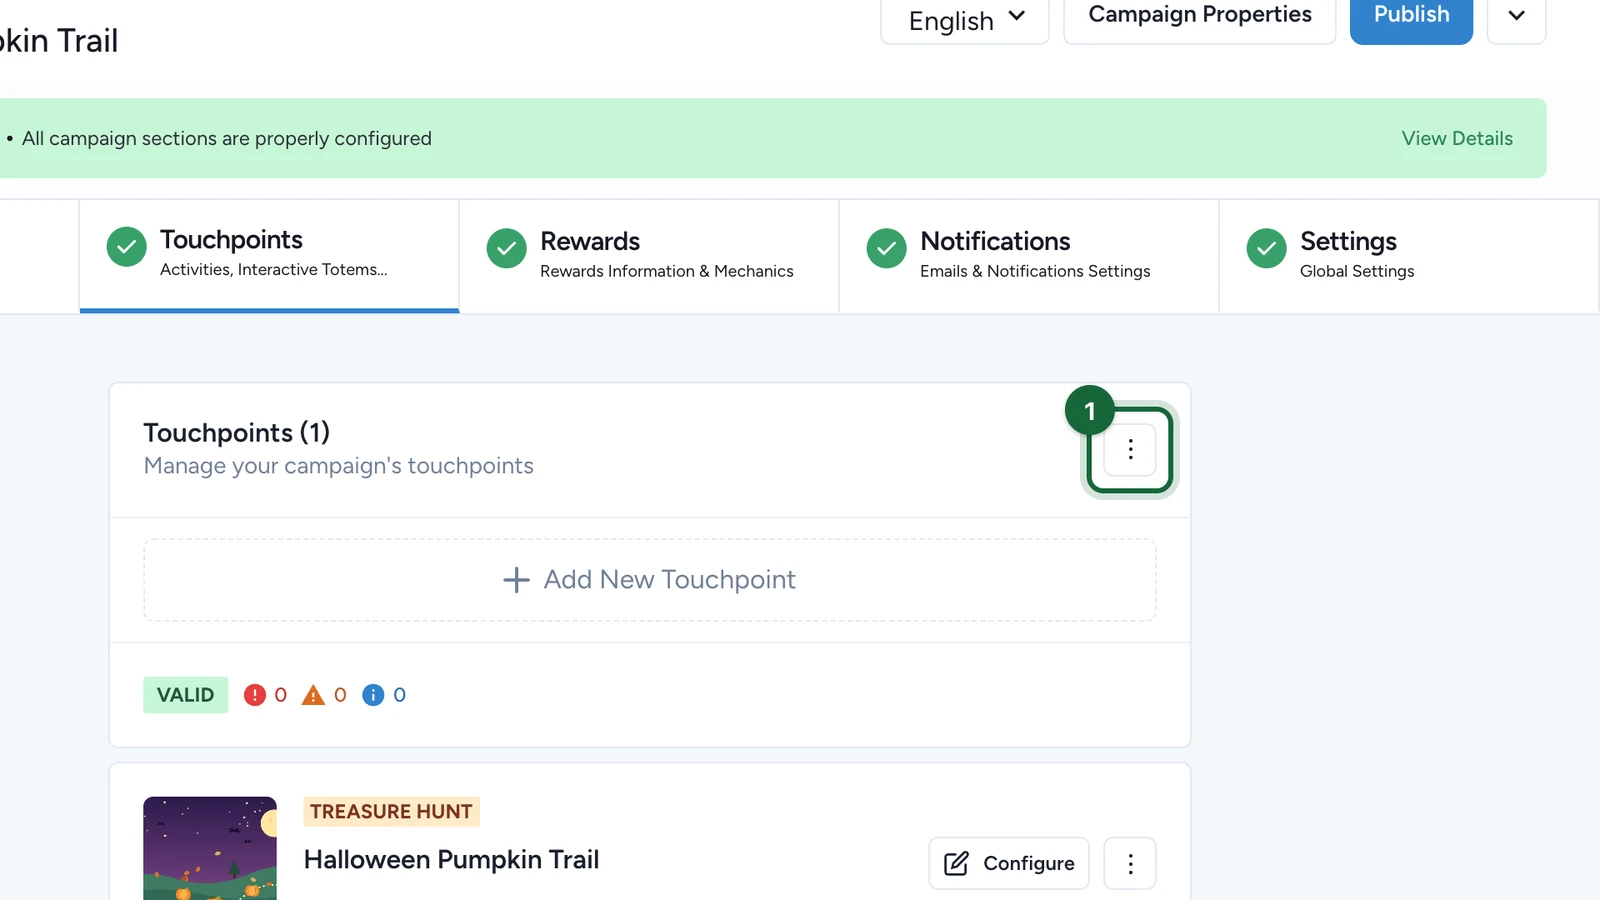Switch to the Touchpoints tab
1600x900 pixels.
[x=269, y=256]
